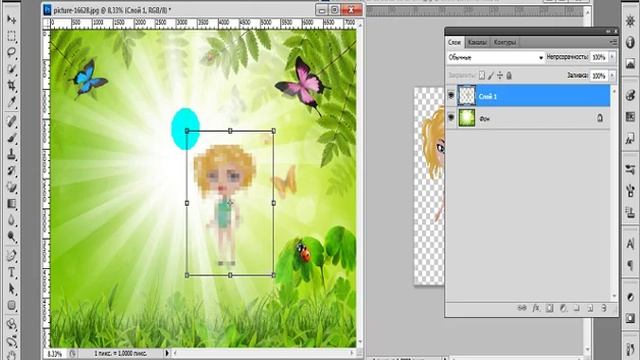Open the Paragraph panel icon
Screen dimensions: 640x360
pos(630,265)
